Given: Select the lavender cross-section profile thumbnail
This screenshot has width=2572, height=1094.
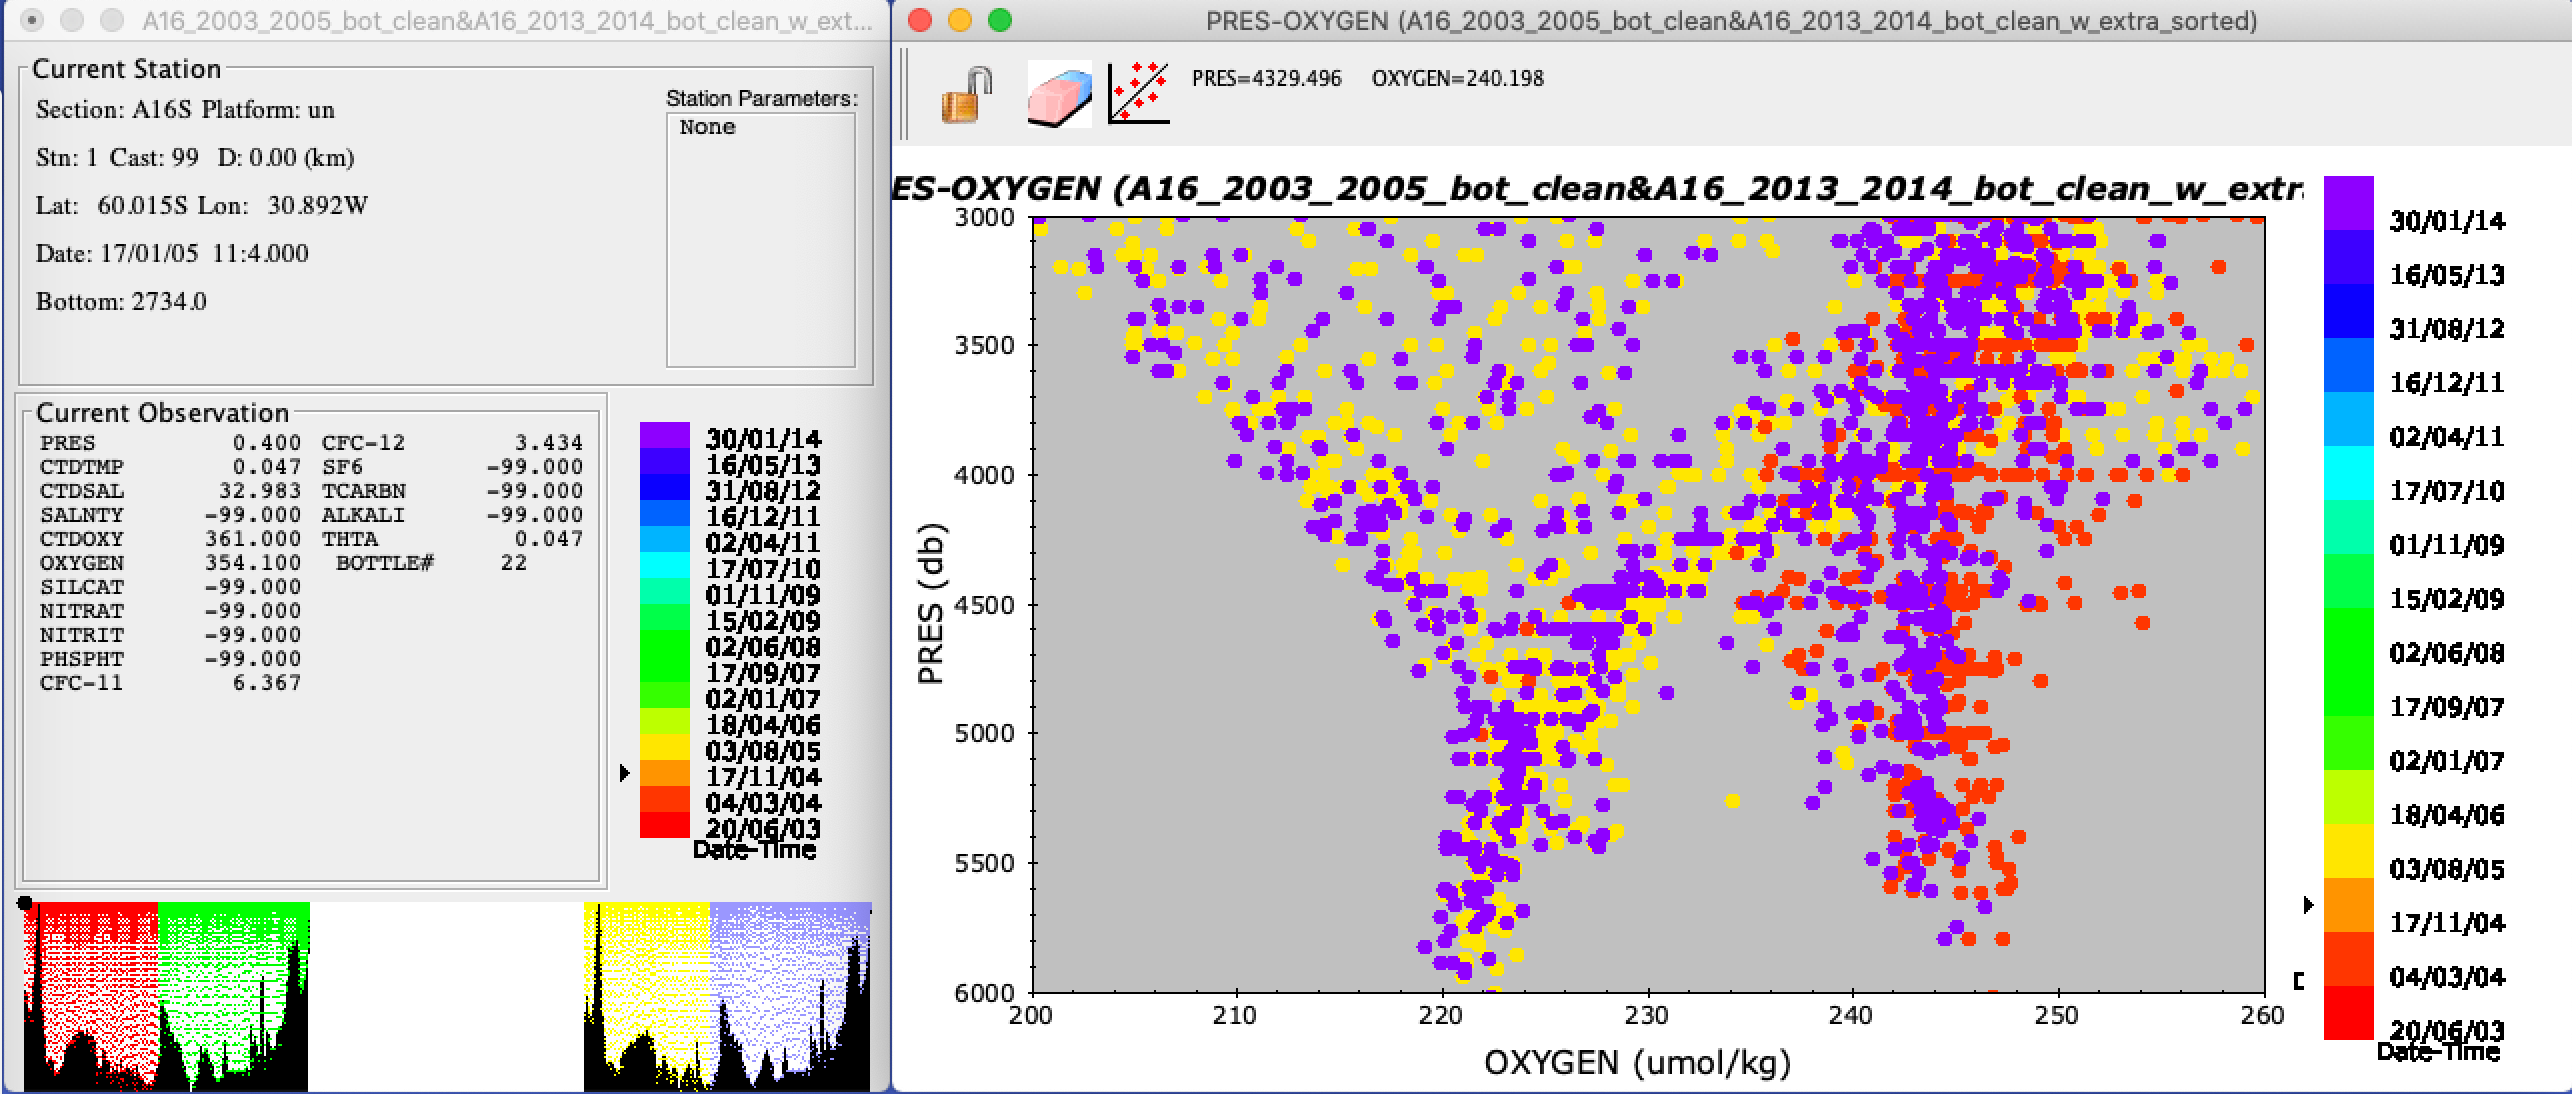Looking at the screenshot, I should point(790,996).
